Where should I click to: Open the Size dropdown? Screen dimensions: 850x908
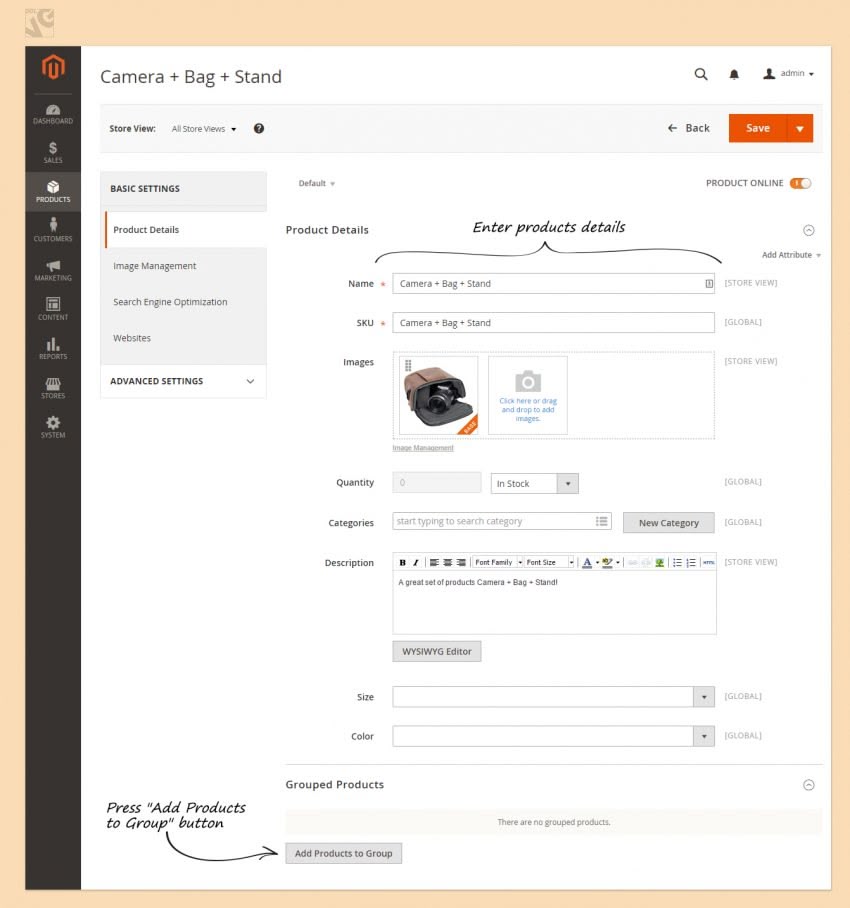click(553, 697)
